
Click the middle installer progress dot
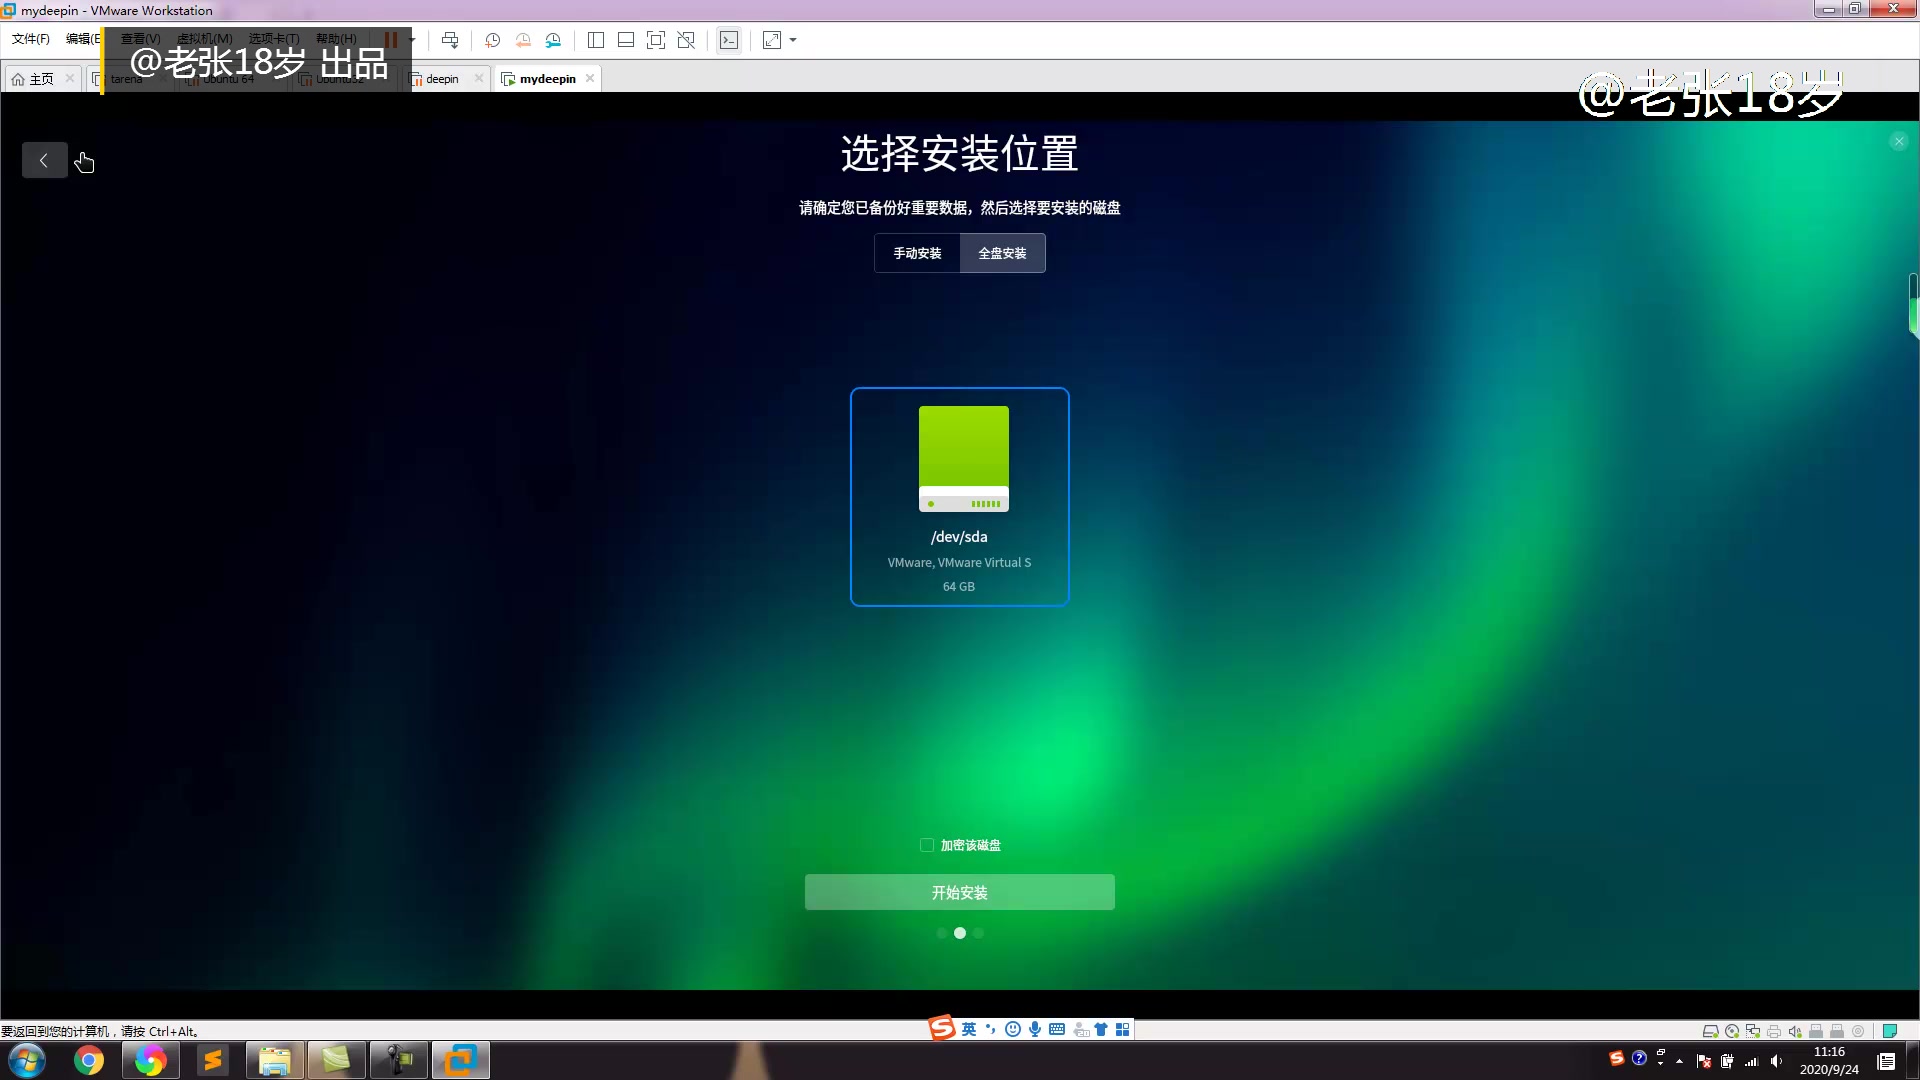(960, 933)
